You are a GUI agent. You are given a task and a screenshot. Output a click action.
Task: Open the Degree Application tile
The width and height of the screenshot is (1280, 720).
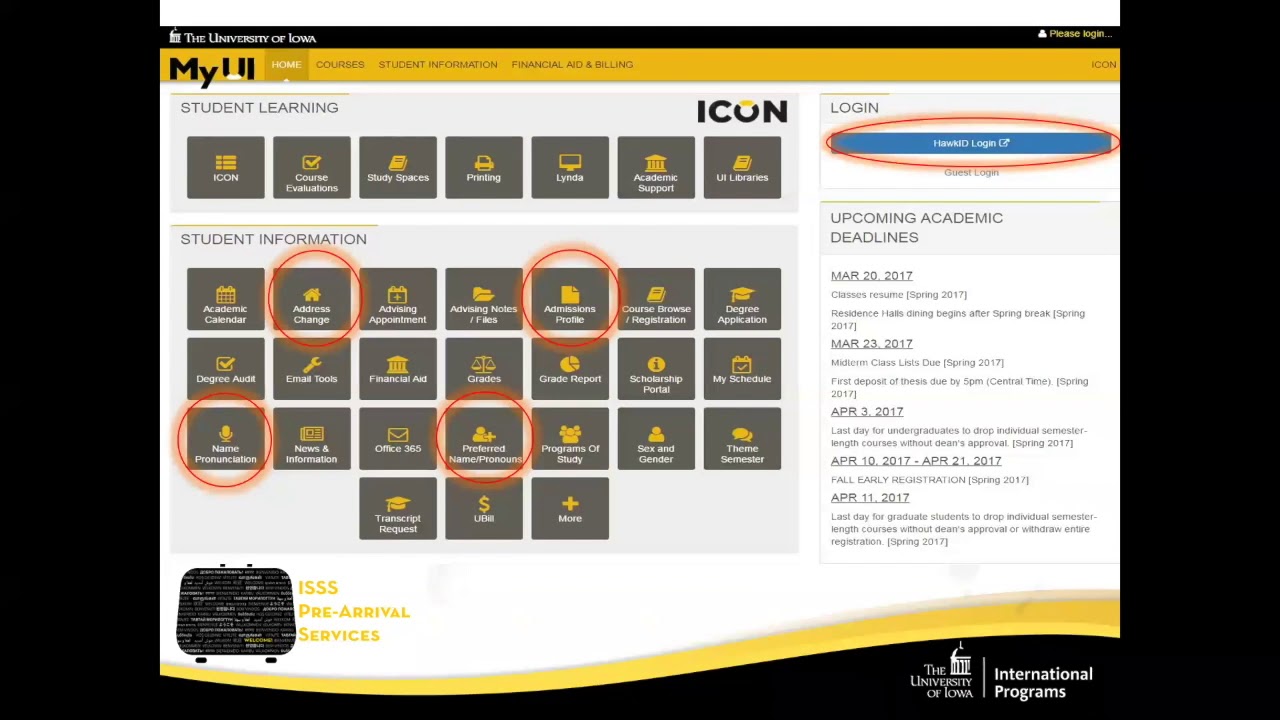742,299
